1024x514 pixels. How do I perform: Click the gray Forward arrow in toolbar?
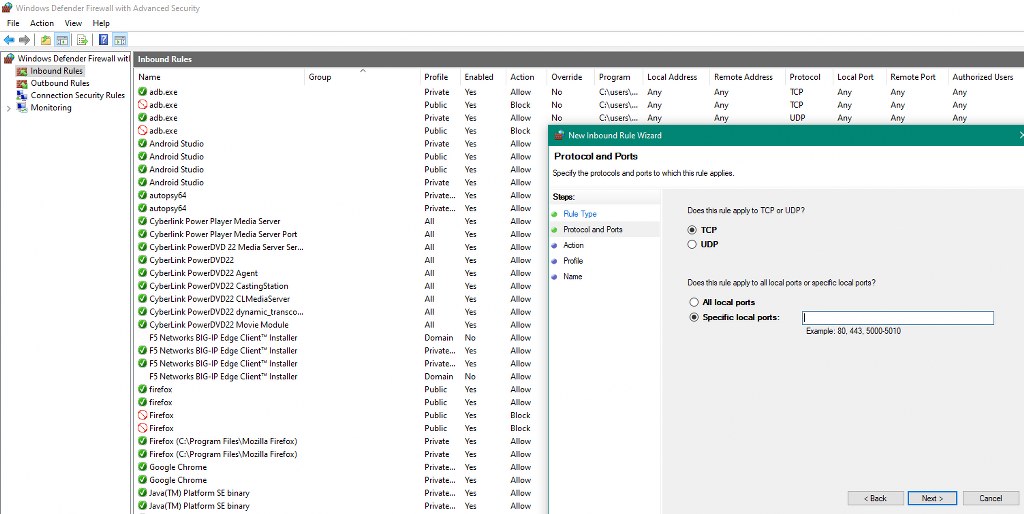tap(24, 40)
